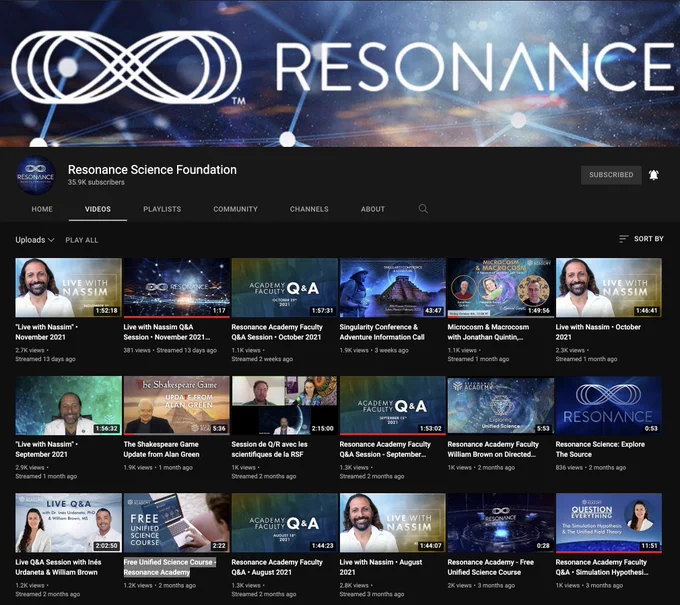Image resolution: width=680 pixels, height=605 pixels.
Task: Click the Resonance Science Foundation channel name
Action: [x=152, y=170]
